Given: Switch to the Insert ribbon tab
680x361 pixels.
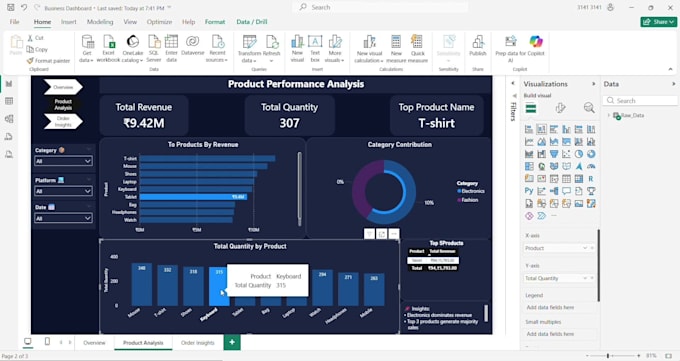Looking at the screenshot, I should coord(69,22).
